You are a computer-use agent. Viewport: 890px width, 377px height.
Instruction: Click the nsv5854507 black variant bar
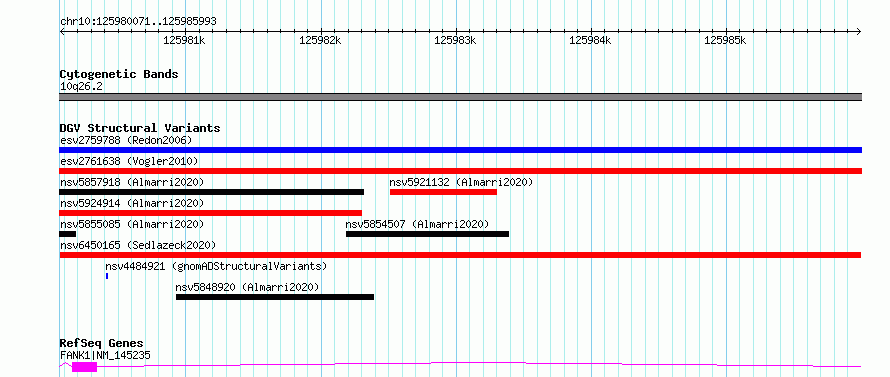pos(427,234)
